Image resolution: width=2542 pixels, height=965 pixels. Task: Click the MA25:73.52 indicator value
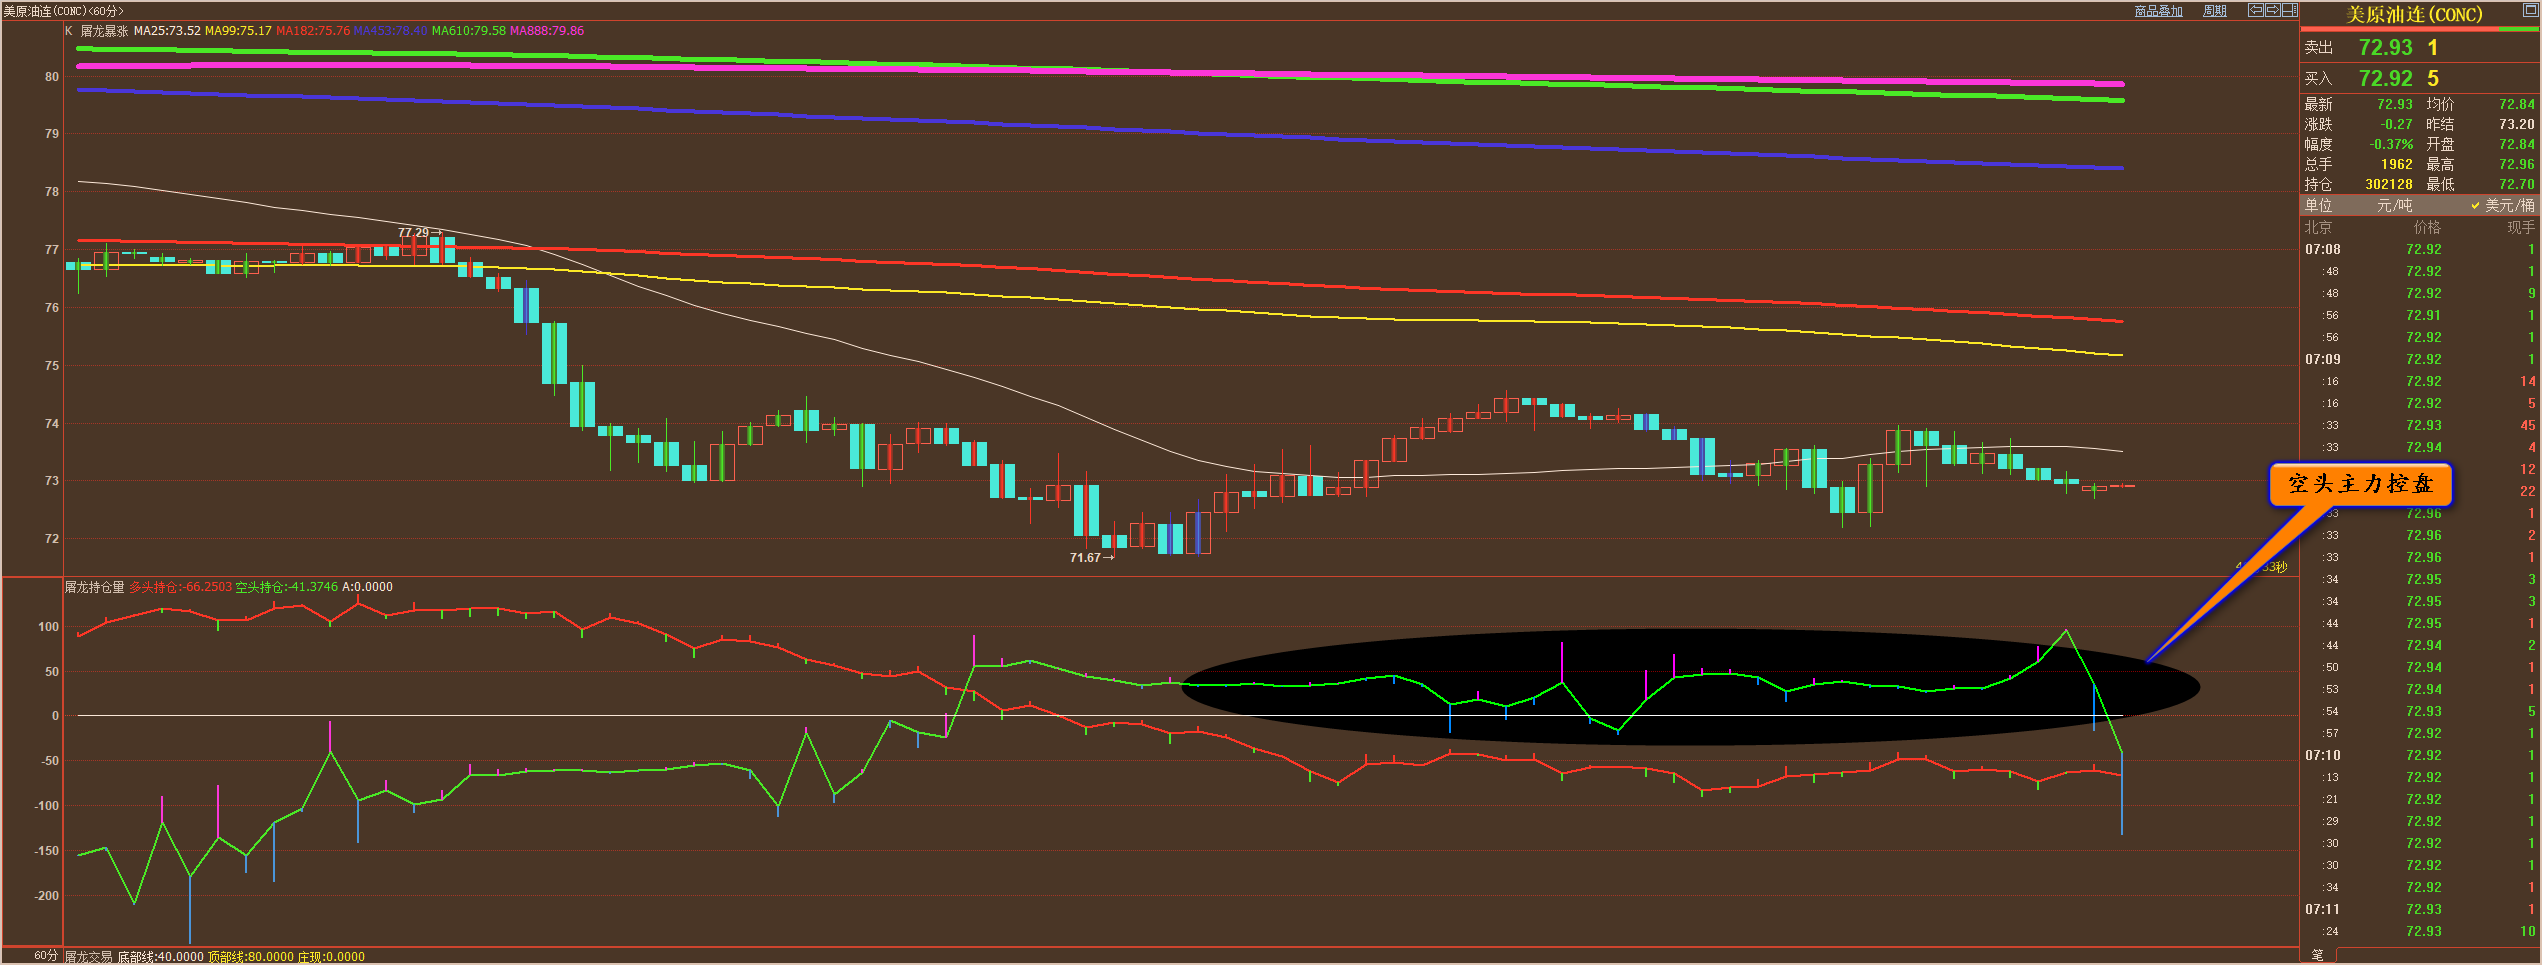coord(167,31)
